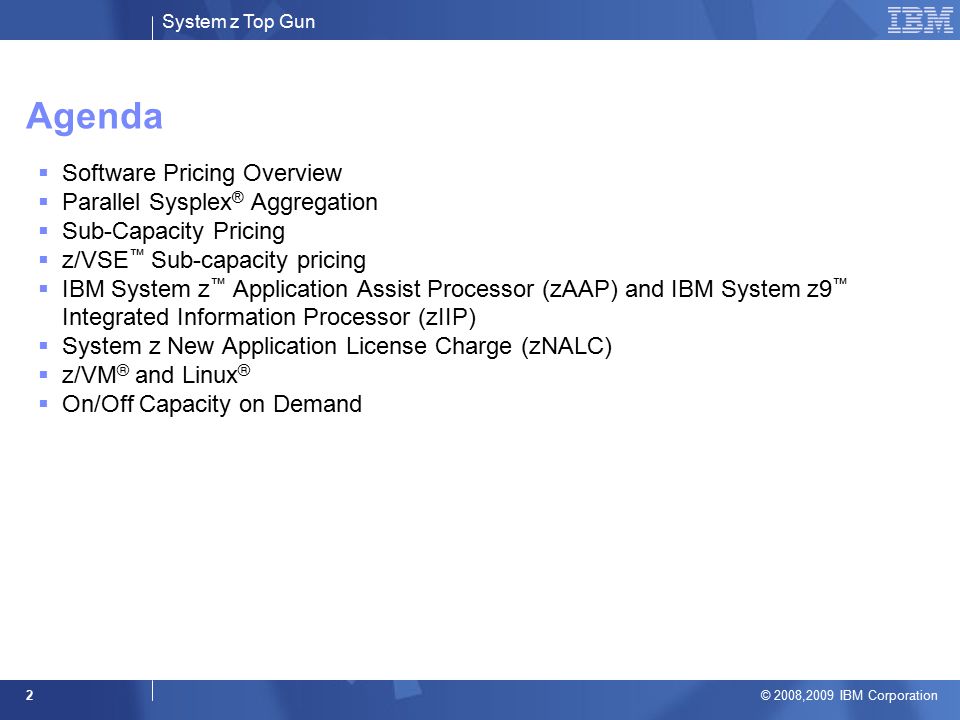Click 'z/VSE Sub-capacity pricing' line
This screenshot has height=720, width=960.
(214, 260)
